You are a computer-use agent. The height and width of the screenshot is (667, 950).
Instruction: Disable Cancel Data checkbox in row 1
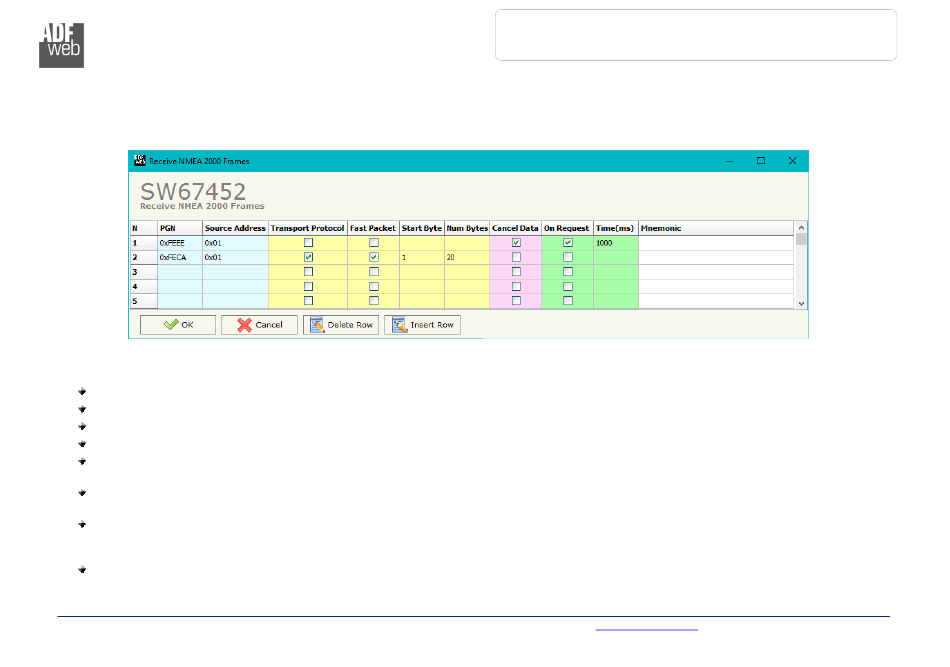516,243
